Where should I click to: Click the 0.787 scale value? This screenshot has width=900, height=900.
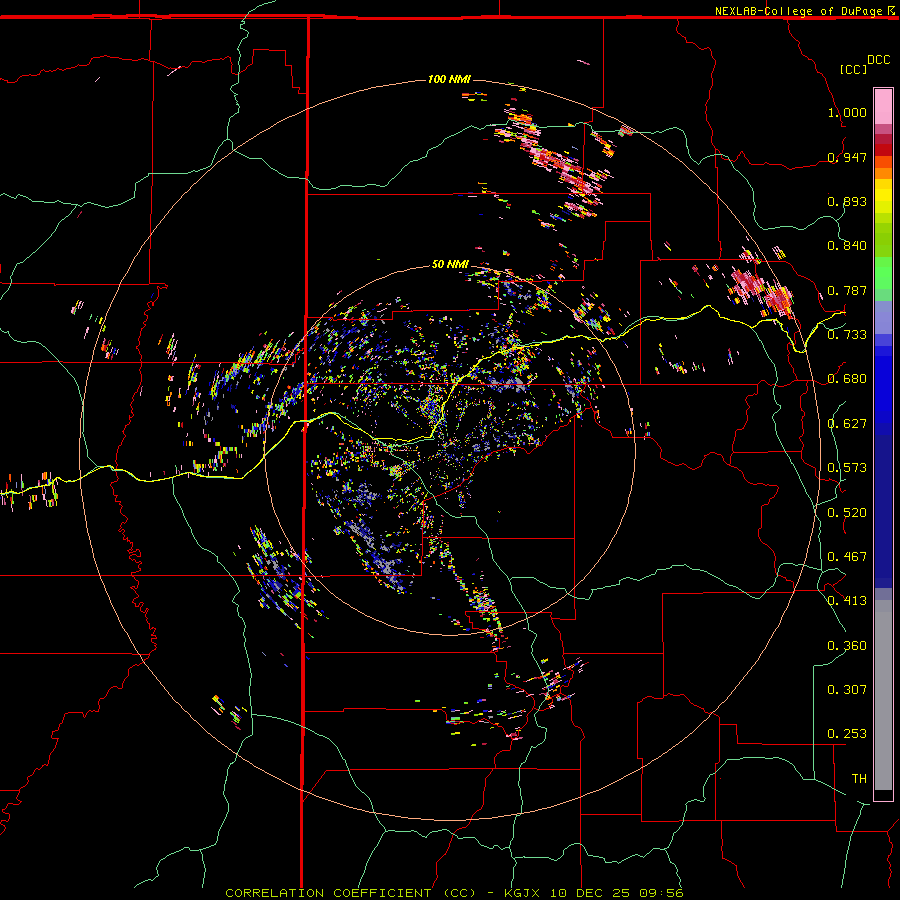(x=847, y=290)
